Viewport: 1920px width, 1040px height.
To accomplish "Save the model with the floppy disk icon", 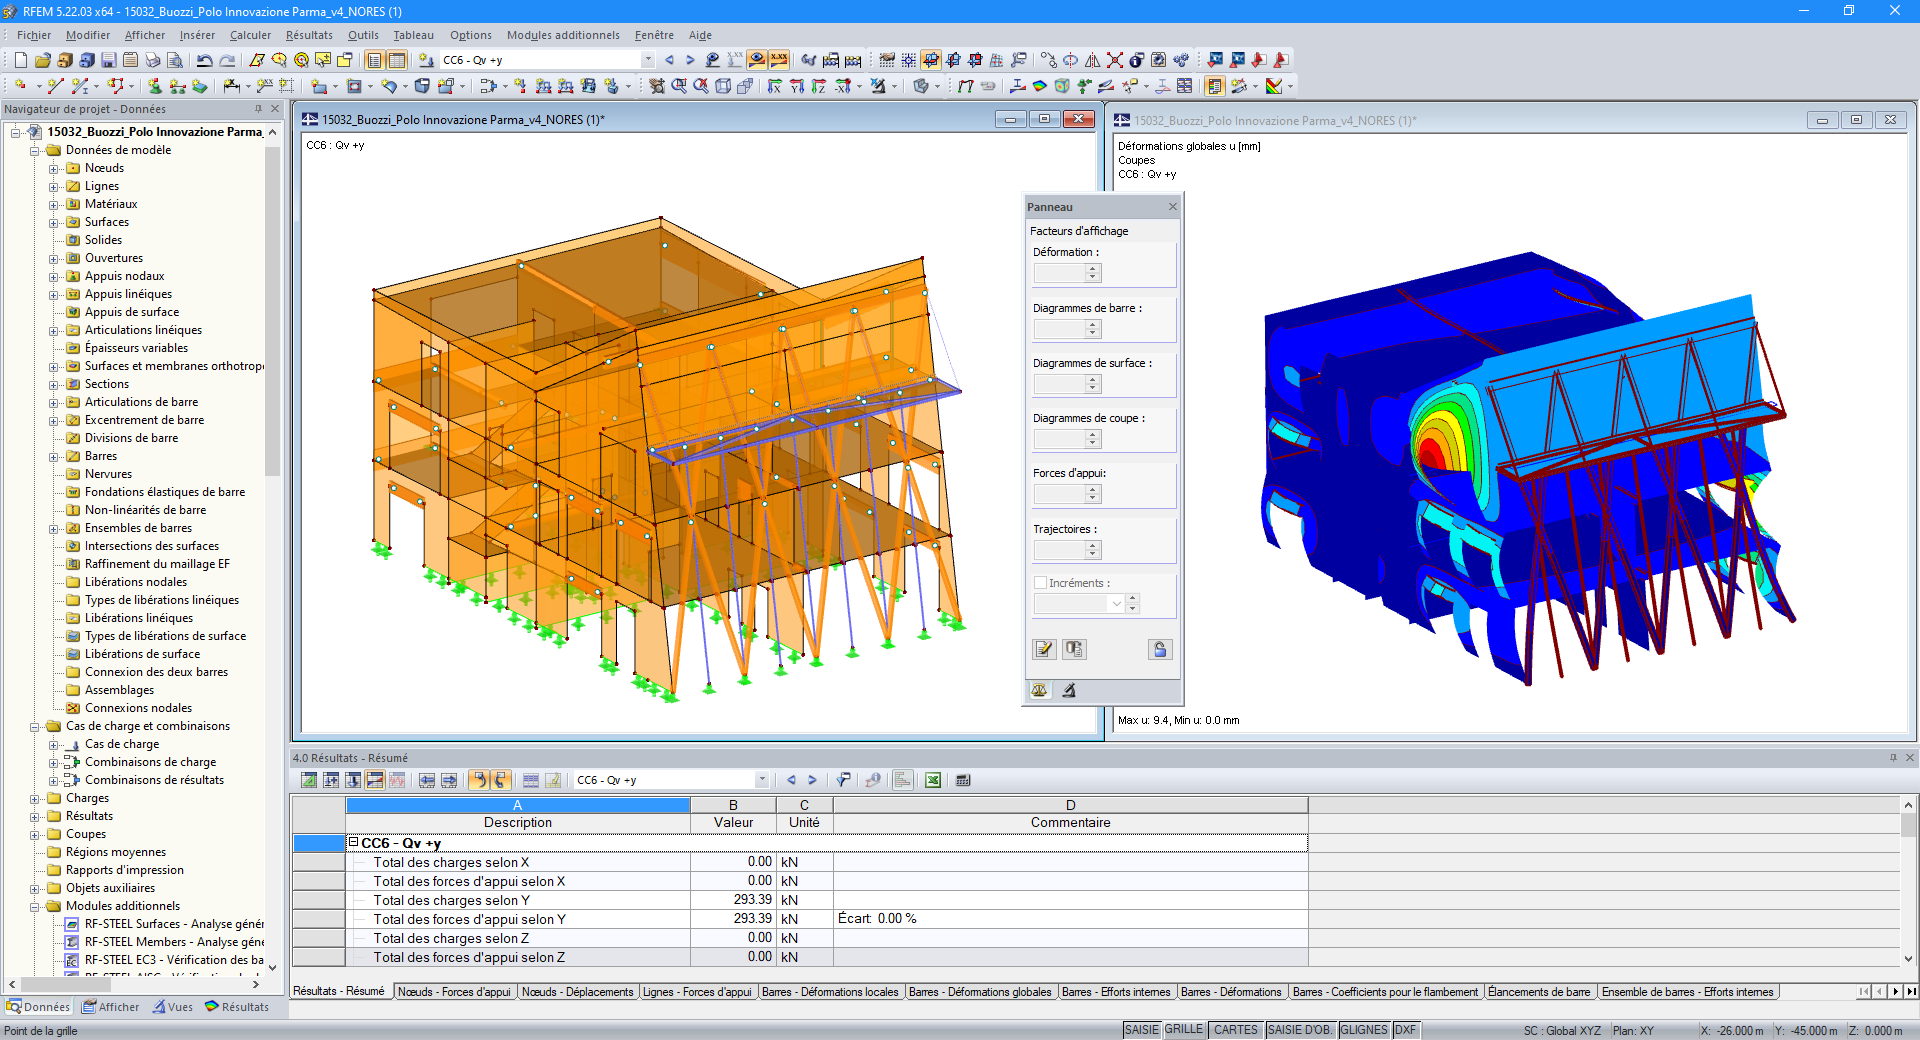I will (108, 60).
